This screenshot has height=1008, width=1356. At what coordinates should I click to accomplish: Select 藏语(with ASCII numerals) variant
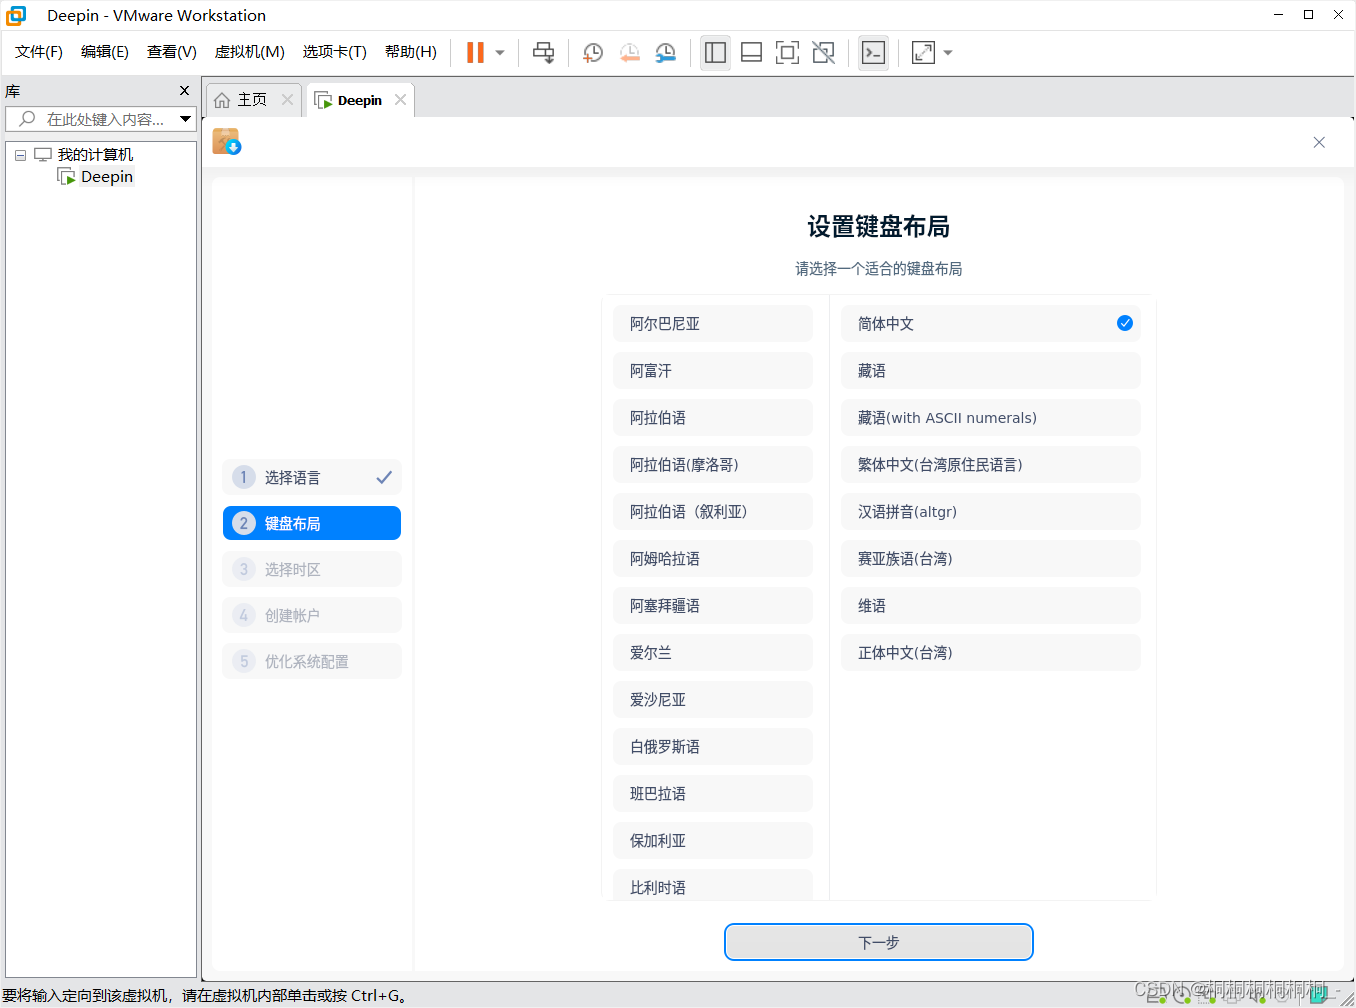tap(991, 417)
